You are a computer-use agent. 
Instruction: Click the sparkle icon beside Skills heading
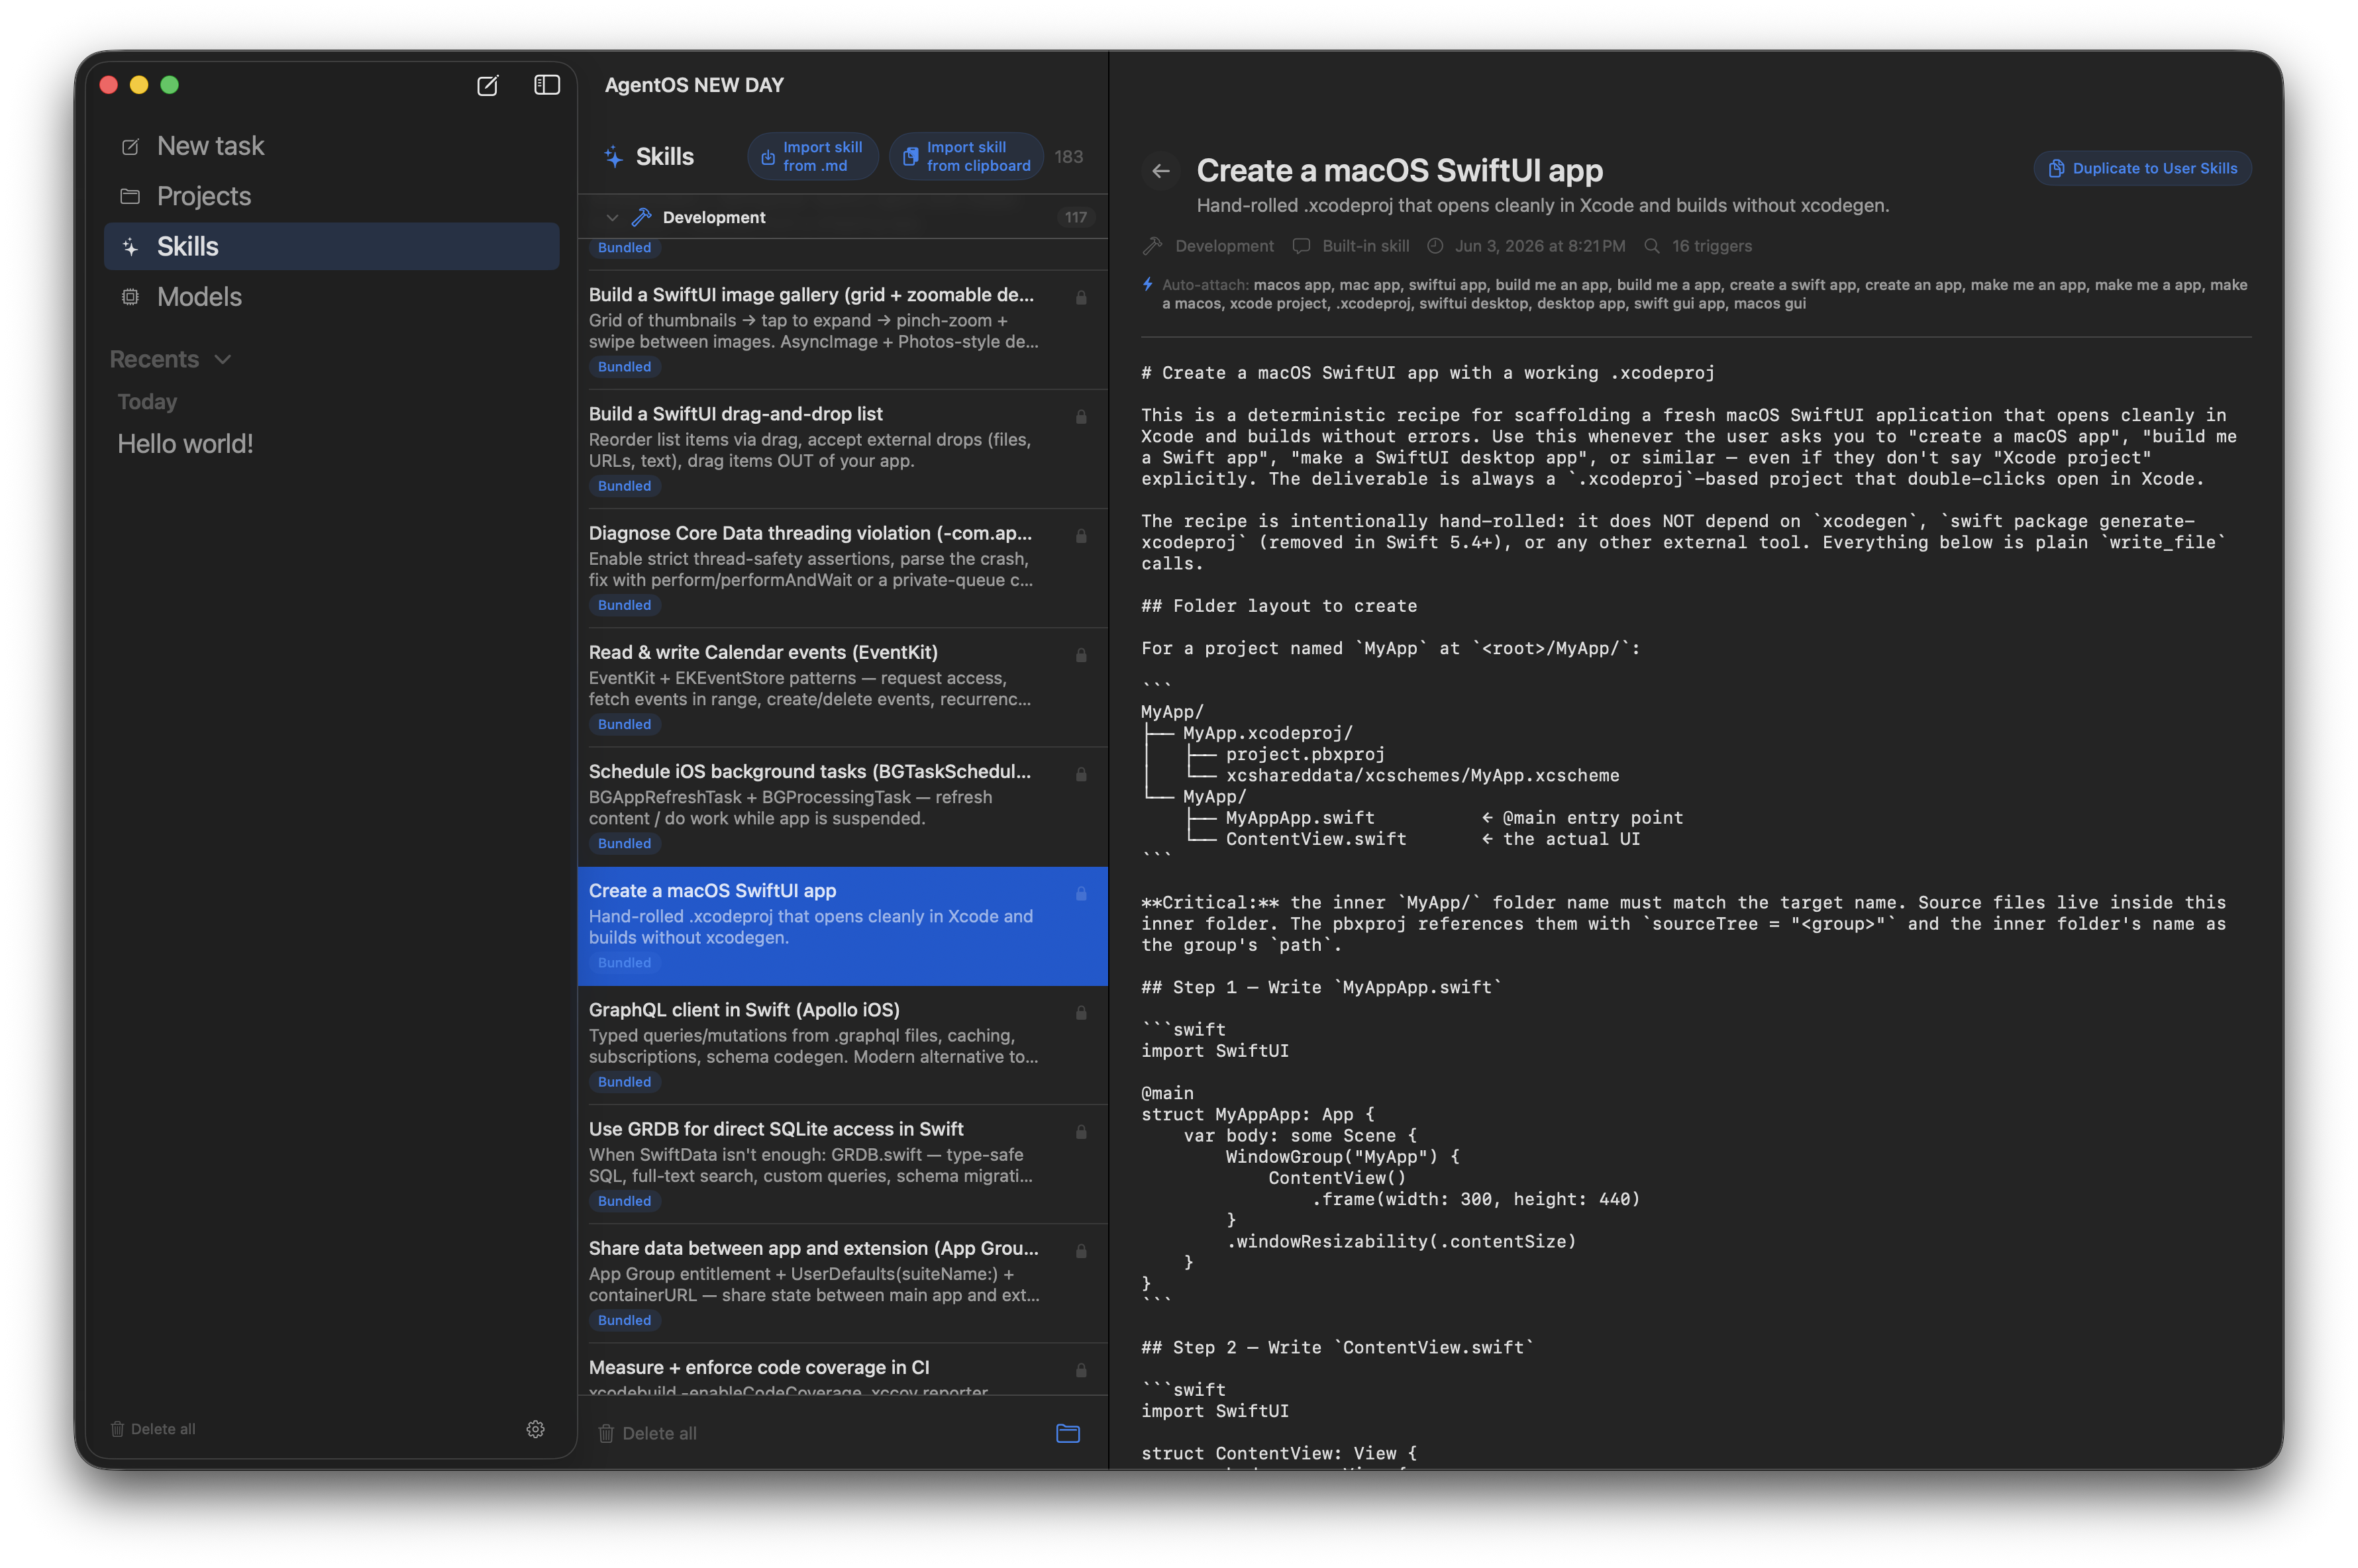pyautogui.click(x=613, y=157)
